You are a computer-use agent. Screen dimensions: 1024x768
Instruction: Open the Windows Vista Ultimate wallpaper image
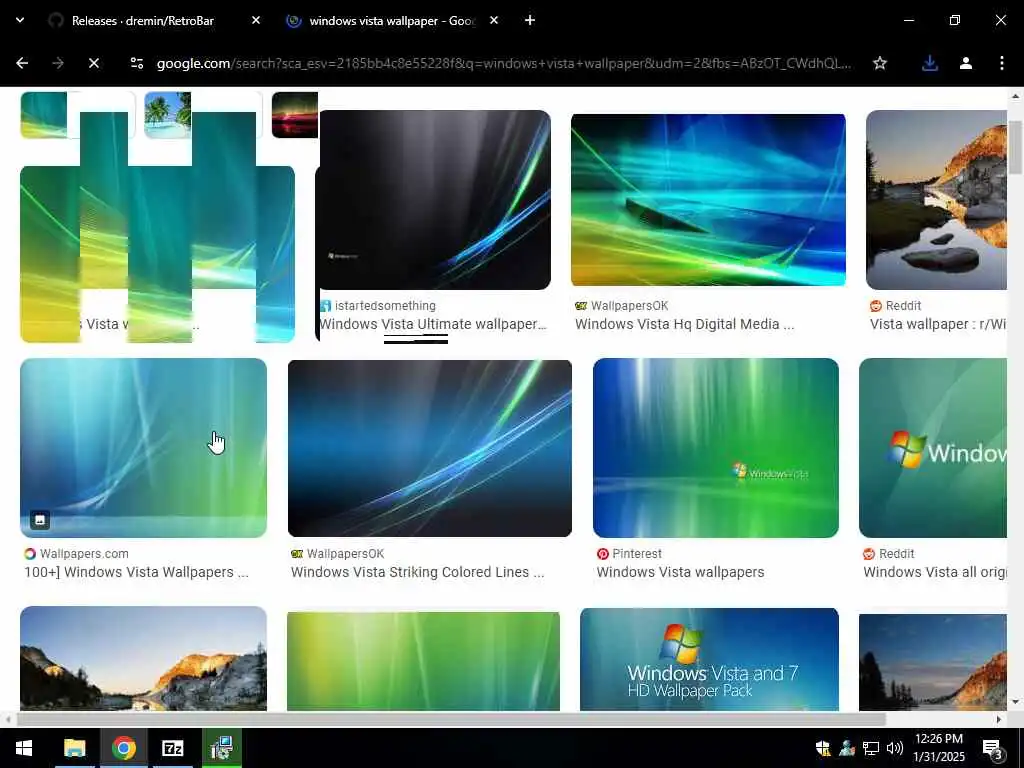(435, 200)
